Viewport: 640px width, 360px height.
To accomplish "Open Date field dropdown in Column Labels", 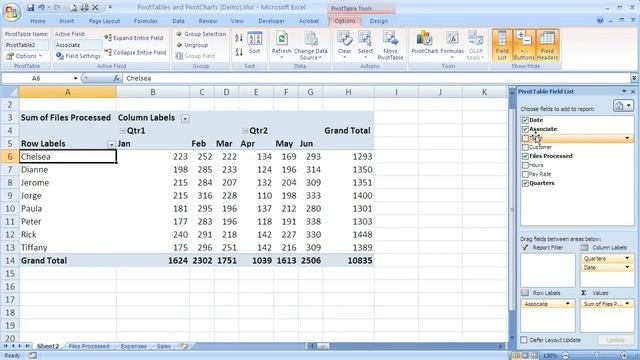I will [x=627, y=267].
